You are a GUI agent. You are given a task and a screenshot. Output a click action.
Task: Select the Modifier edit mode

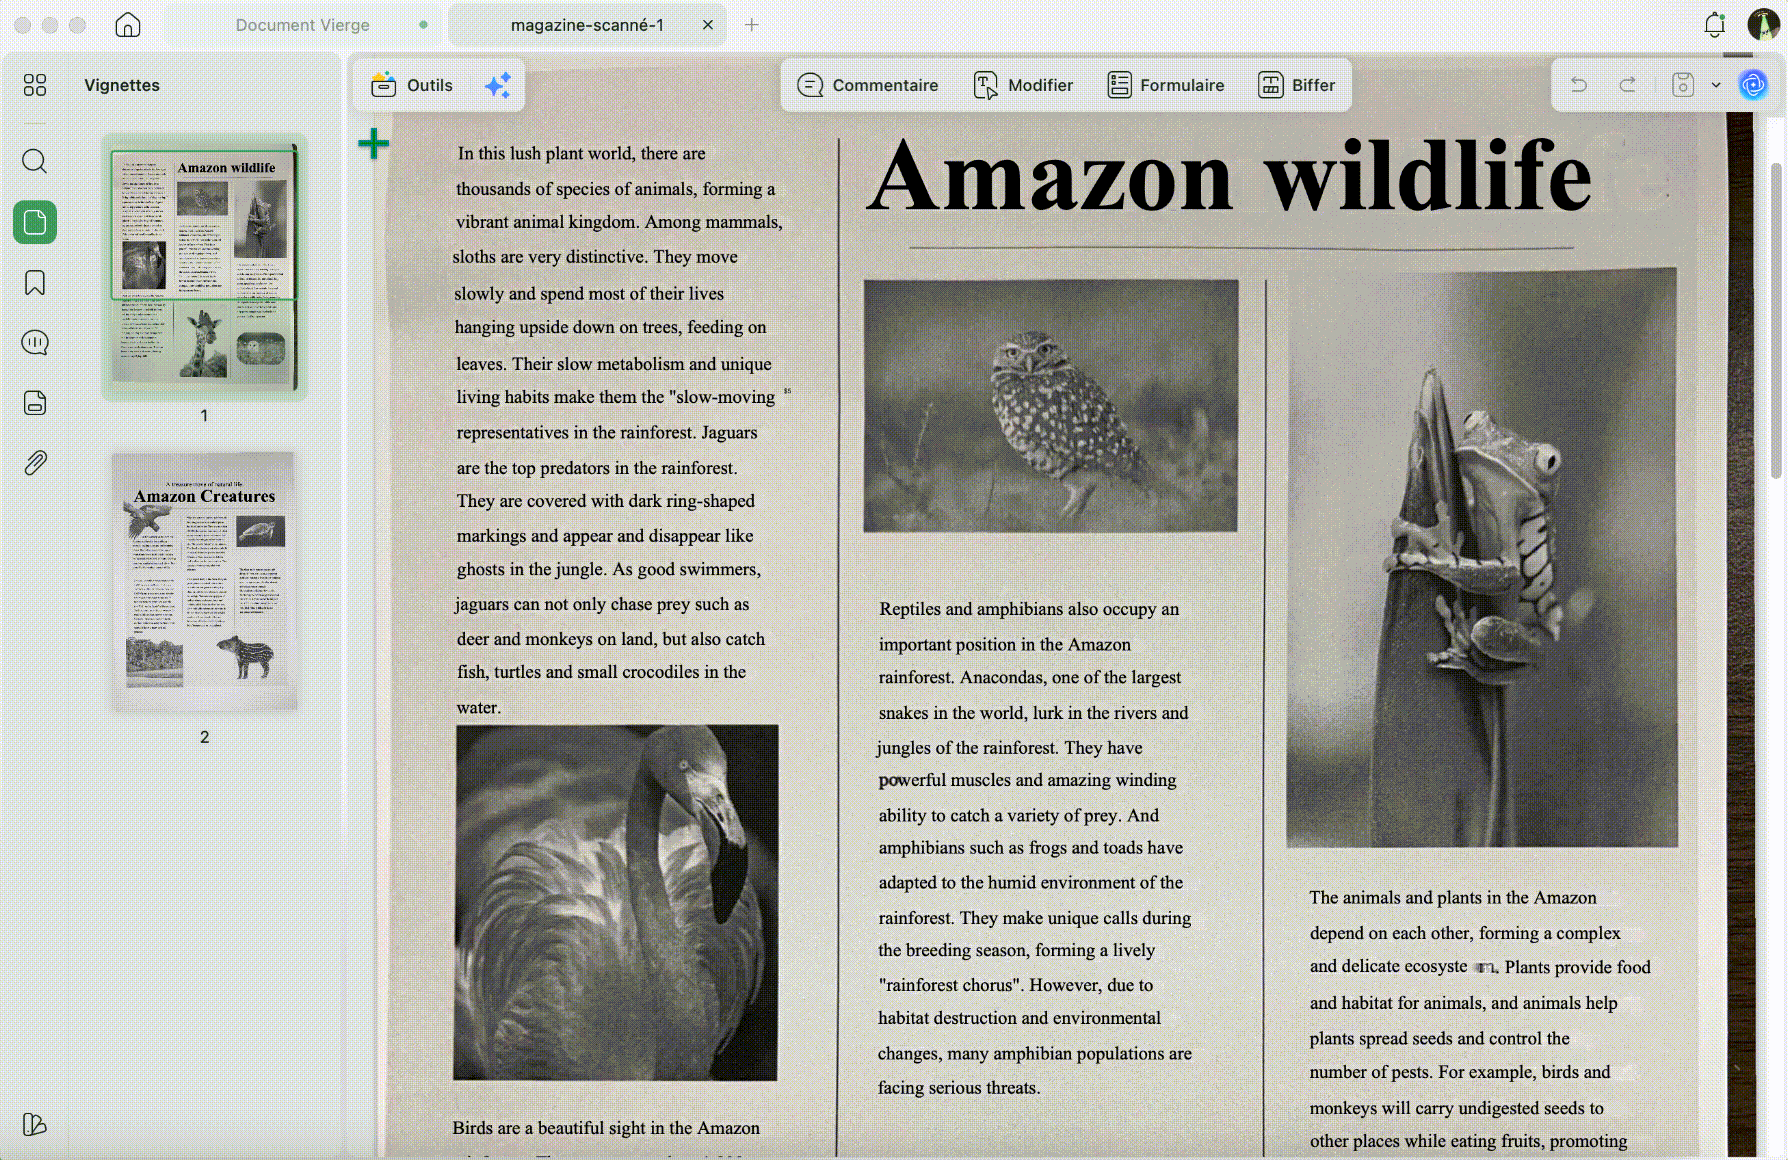click(x=1024, y=86)
